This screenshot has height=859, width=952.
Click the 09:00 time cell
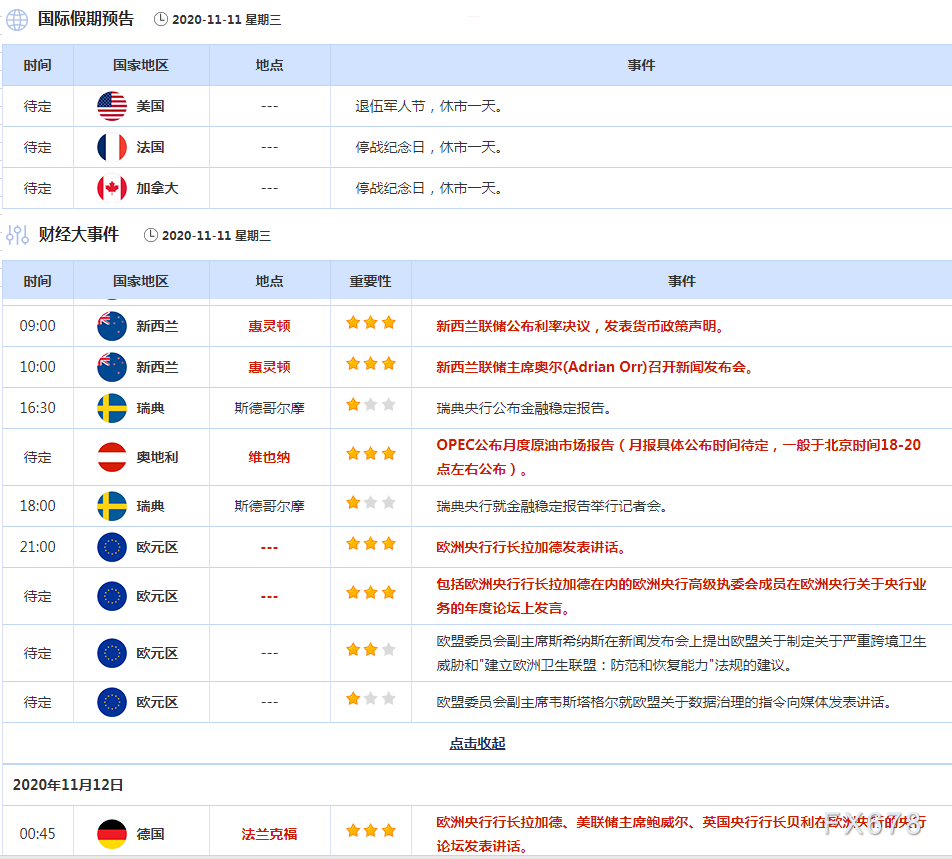(38, 326)
